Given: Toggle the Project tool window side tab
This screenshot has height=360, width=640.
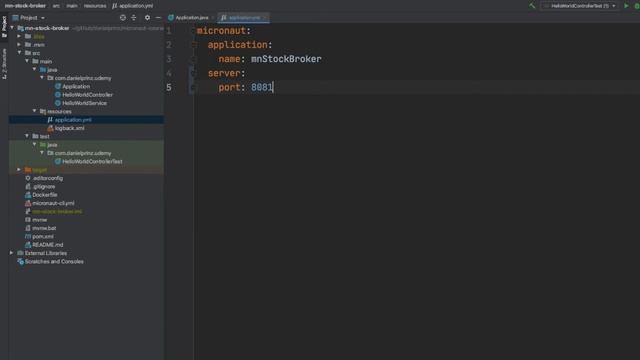Looking at the screenshot, I should coord(4,27).
